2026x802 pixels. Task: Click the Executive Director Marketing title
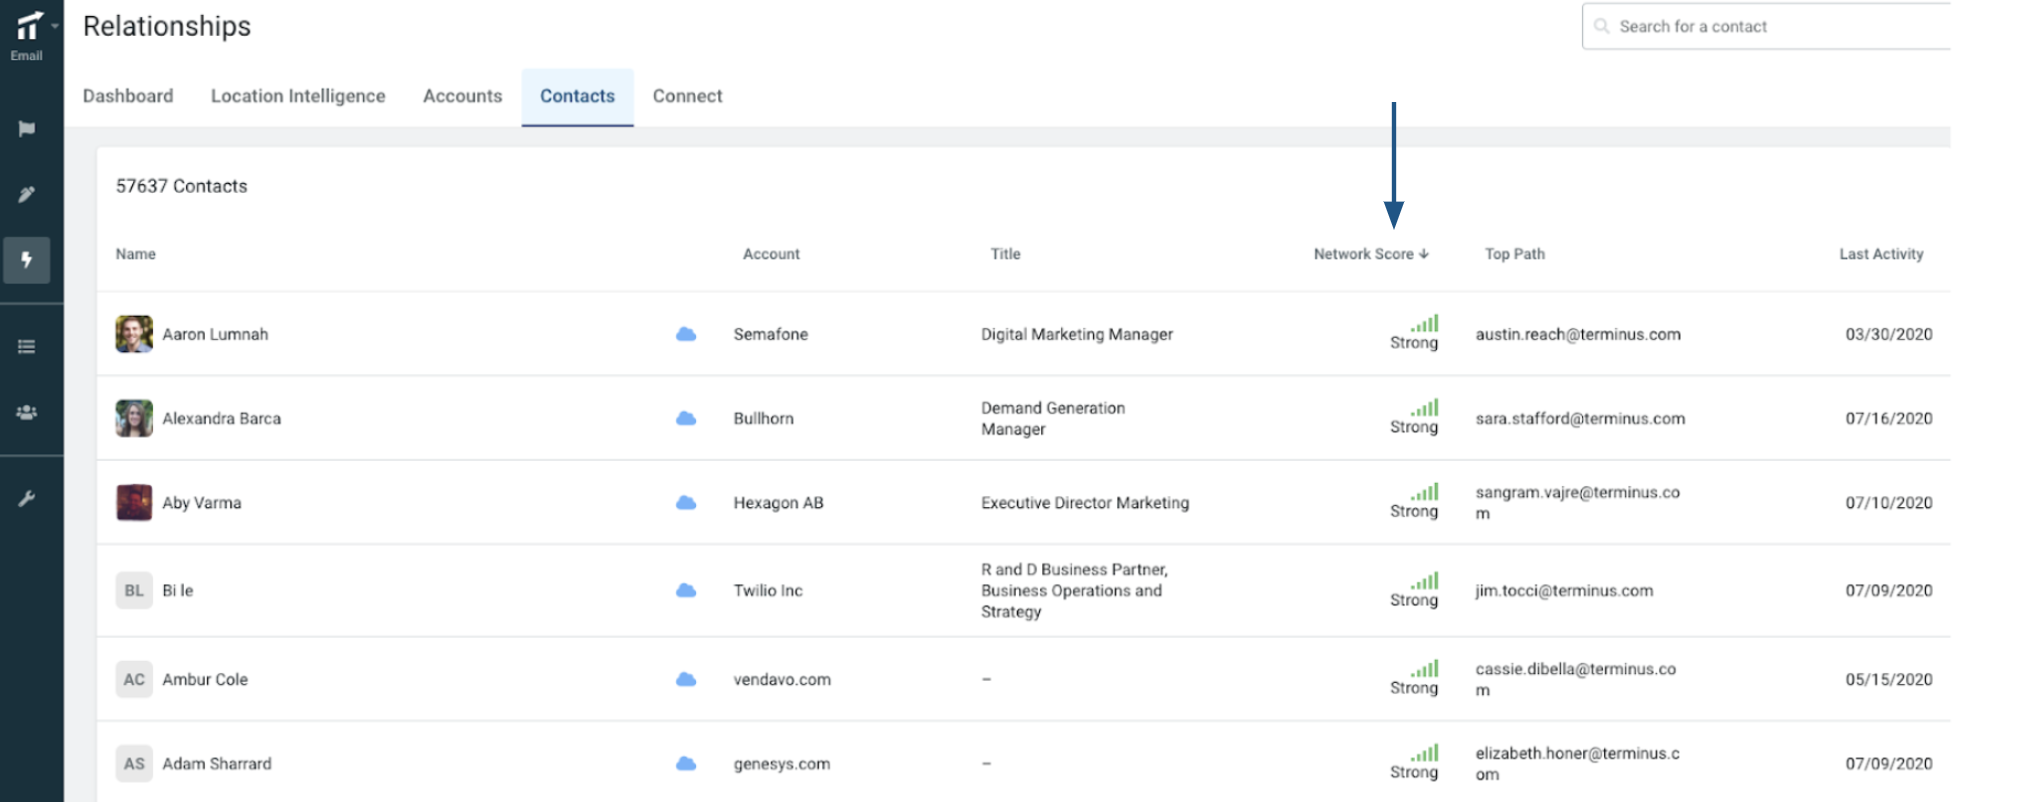coord(1085,502)
